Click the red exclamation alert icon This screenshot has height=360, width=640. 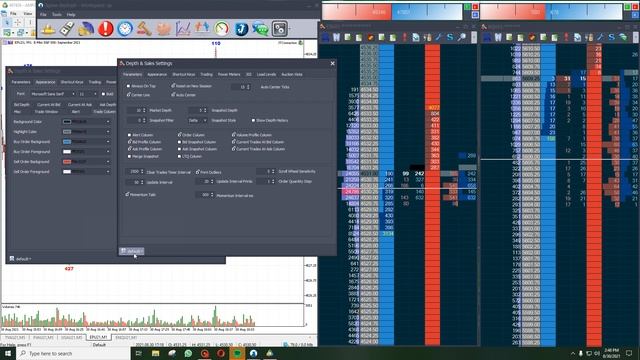105,29
